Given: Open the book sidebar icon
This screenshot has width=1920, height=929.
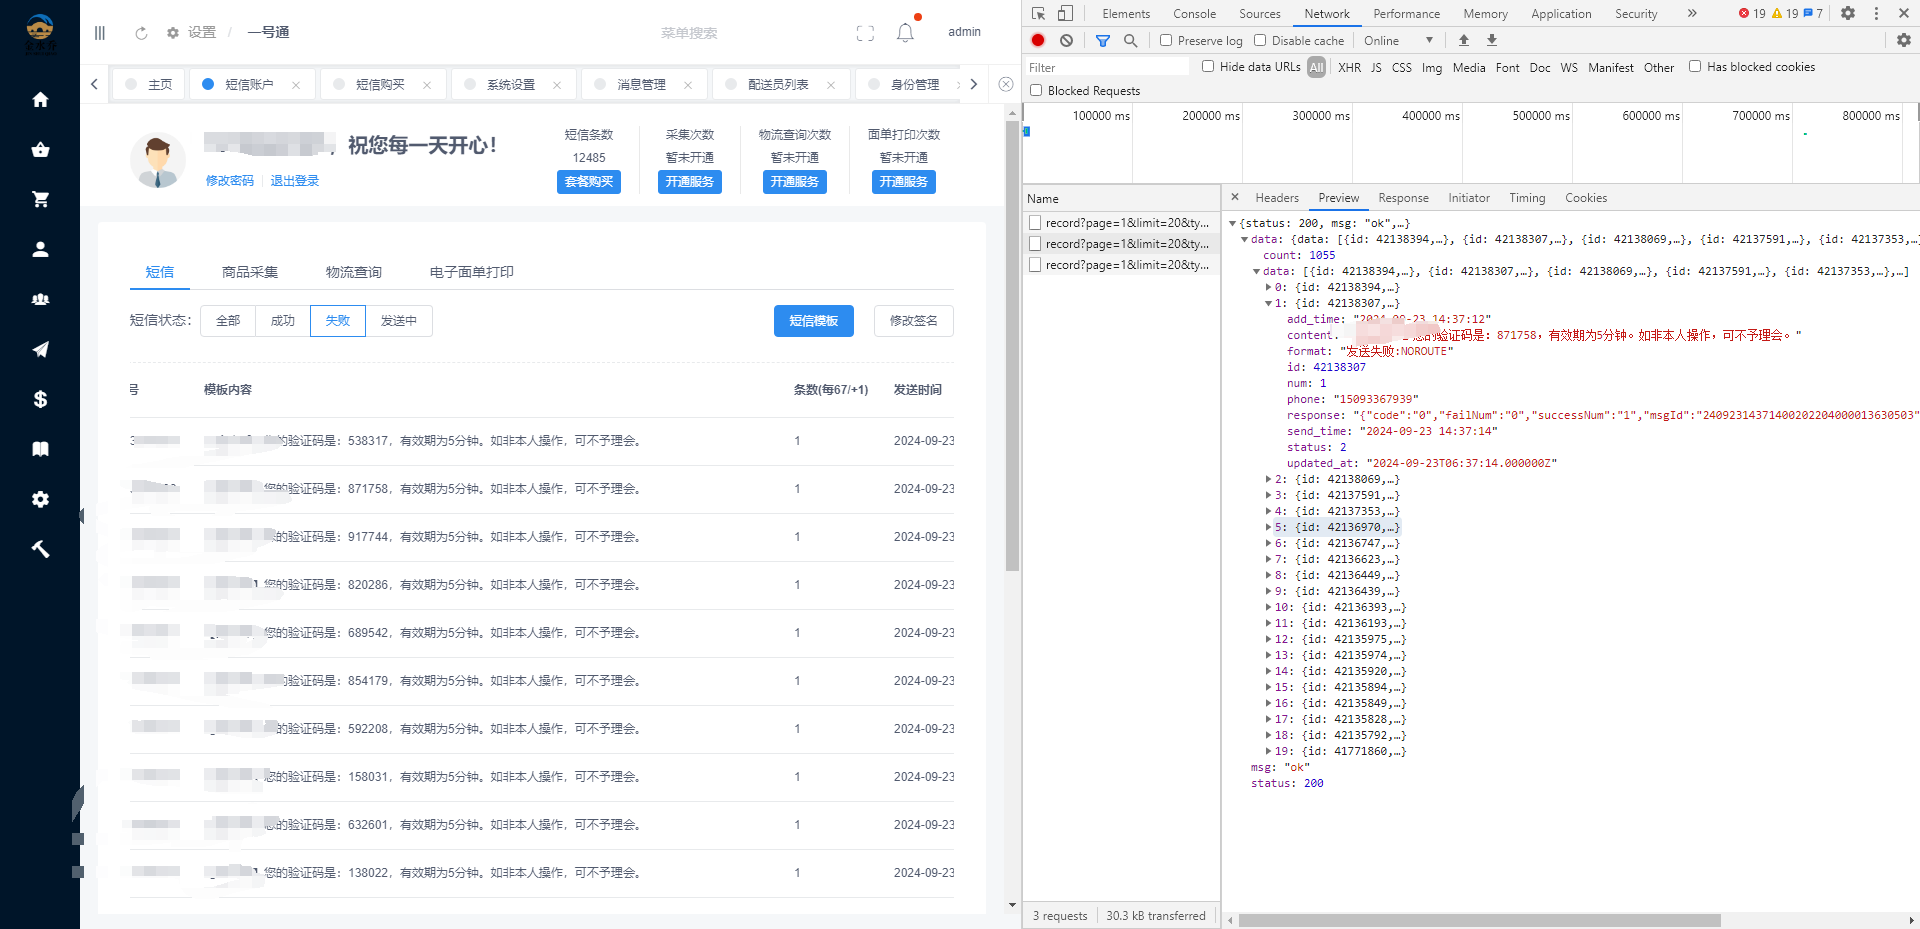Looking at the screenshot, I should [40, 449].
